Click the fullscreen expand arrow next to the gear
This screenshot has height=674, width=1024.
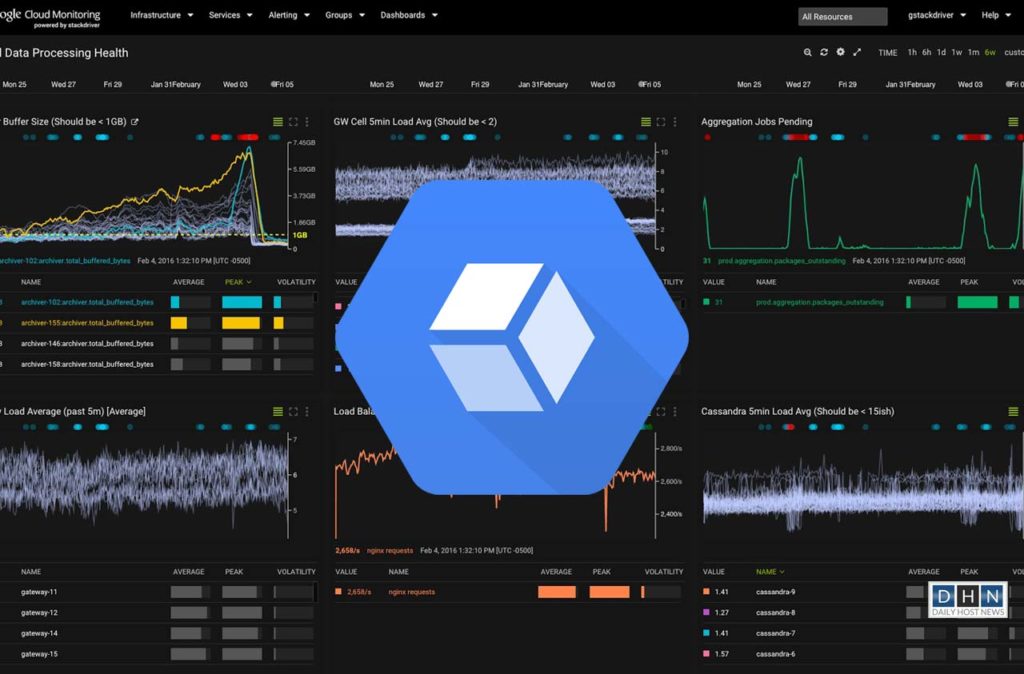click(857, 52)
